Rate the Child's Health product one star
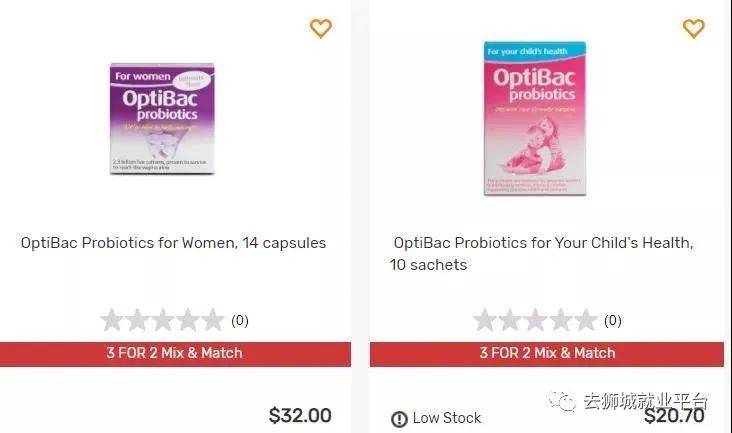732x433 pixels. (x=485, y=320)
